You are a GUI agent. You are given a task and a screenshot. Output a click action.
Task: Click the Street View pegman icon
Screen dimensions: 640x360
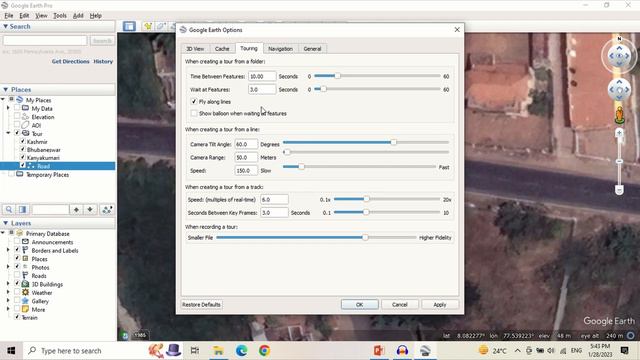click(x=619, y=116)
